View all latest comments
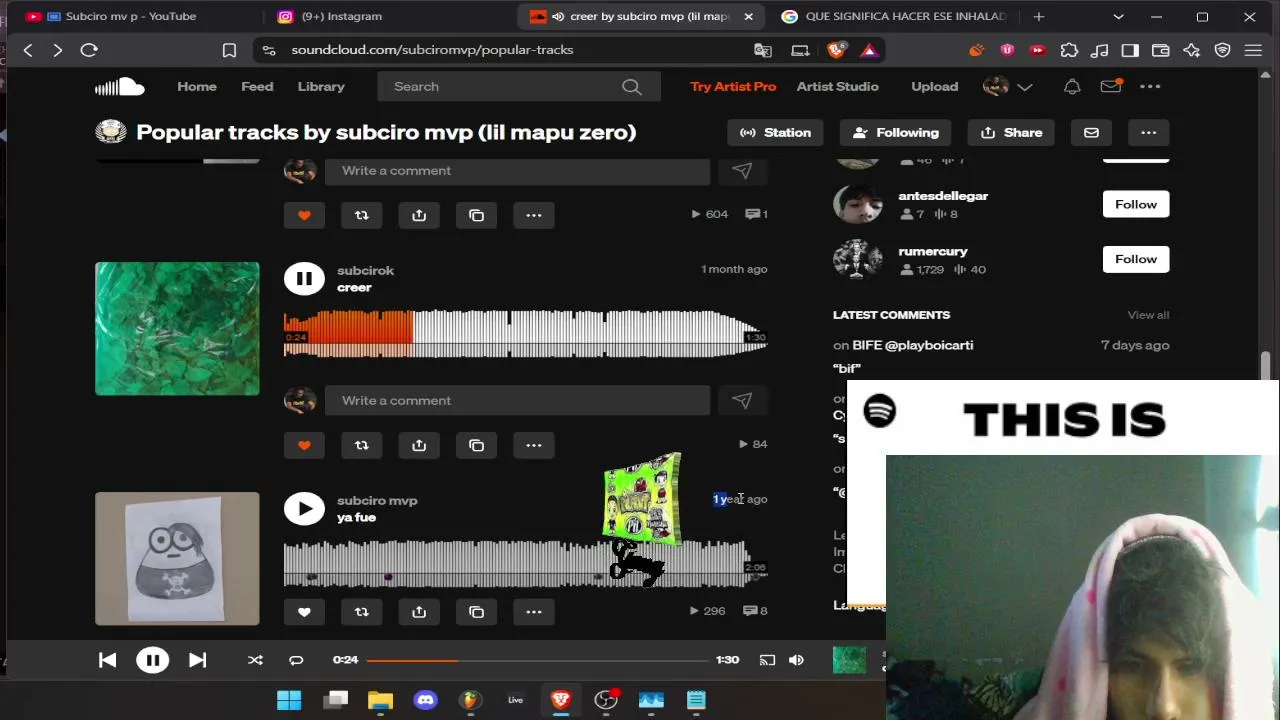This screenshot has height=720, width=1280. pos(1148,315)
